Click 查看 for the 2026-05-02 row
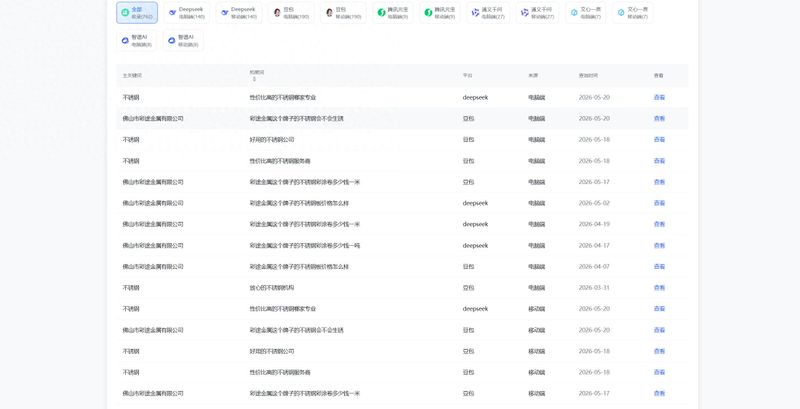800x409 pixels. coord(659,203)
